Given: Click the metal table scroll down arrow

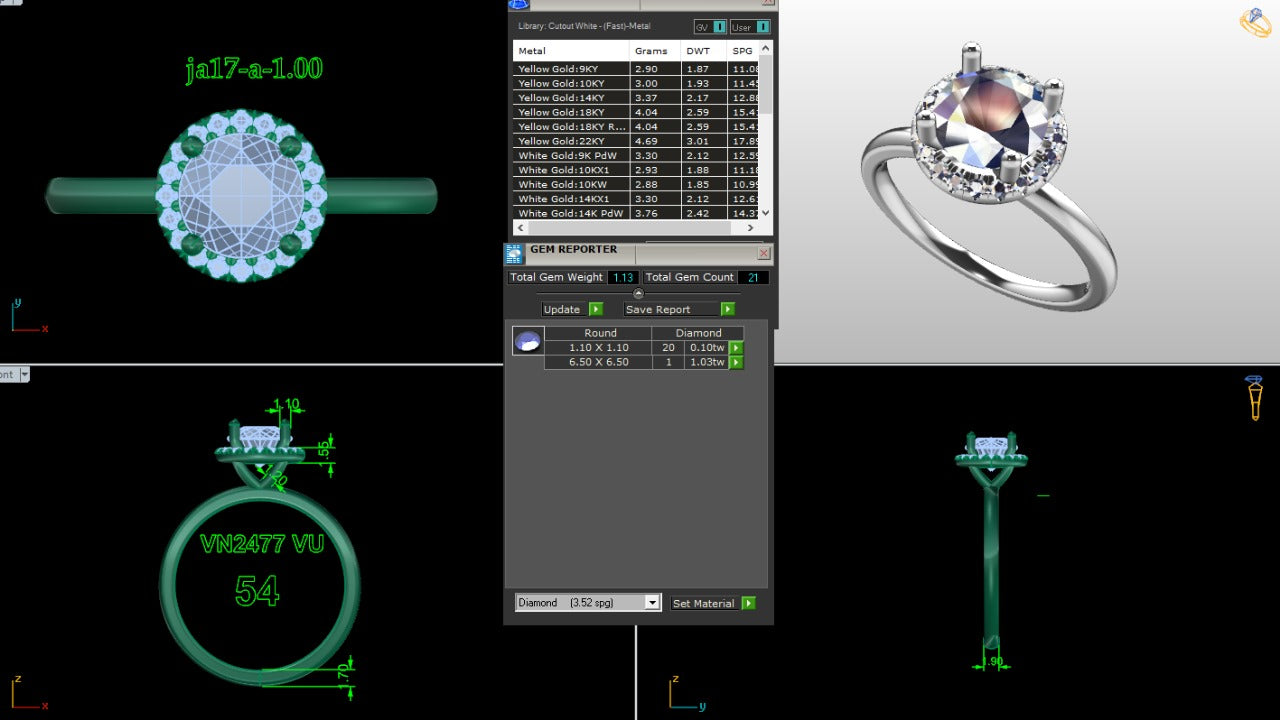Looking at the screenshot, I should tap(766, 213).
